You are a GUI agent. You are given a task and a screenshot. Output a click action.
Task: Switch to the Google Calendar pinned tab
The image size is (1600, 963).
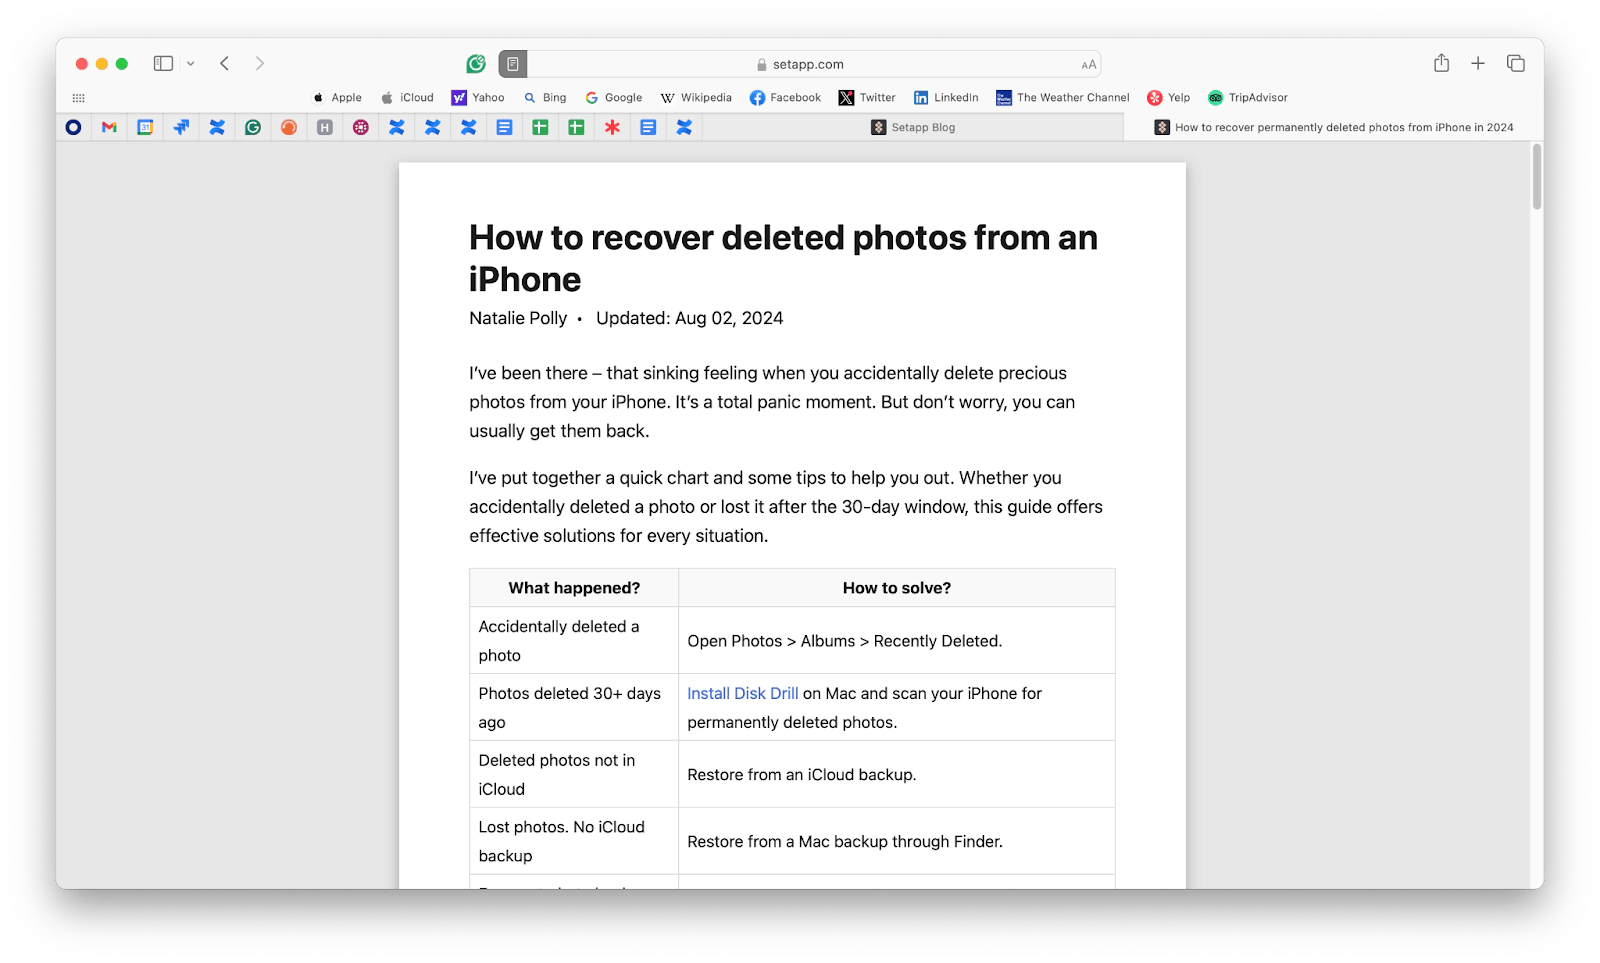[x=145, y=127]
